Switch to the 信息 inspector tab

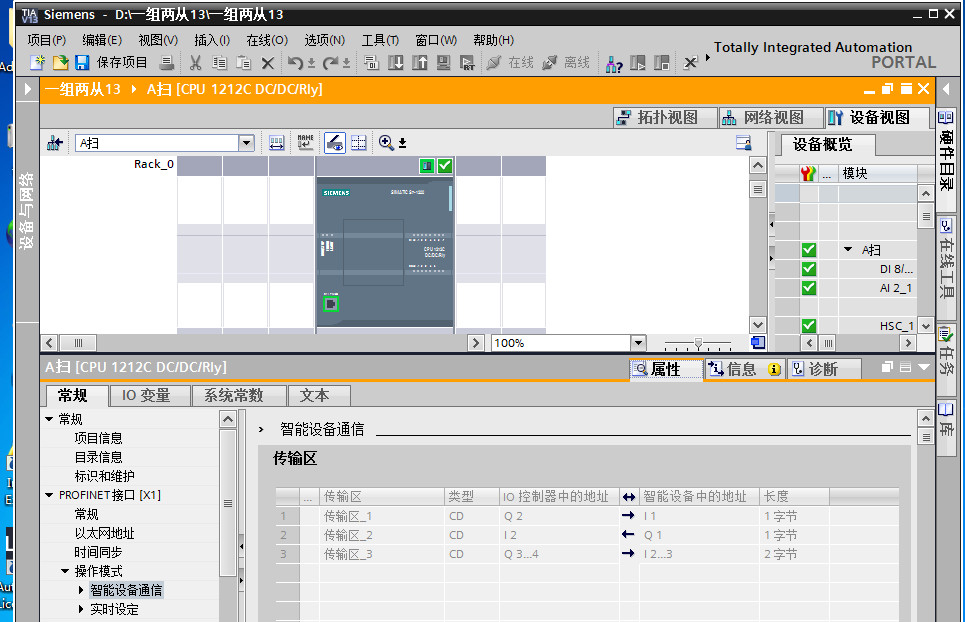[744, 369]
